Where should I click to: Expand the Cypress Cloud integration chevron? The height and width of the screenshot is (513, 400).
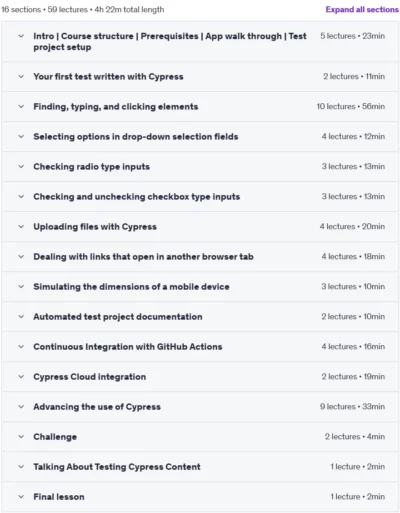[x=21, y=377]
